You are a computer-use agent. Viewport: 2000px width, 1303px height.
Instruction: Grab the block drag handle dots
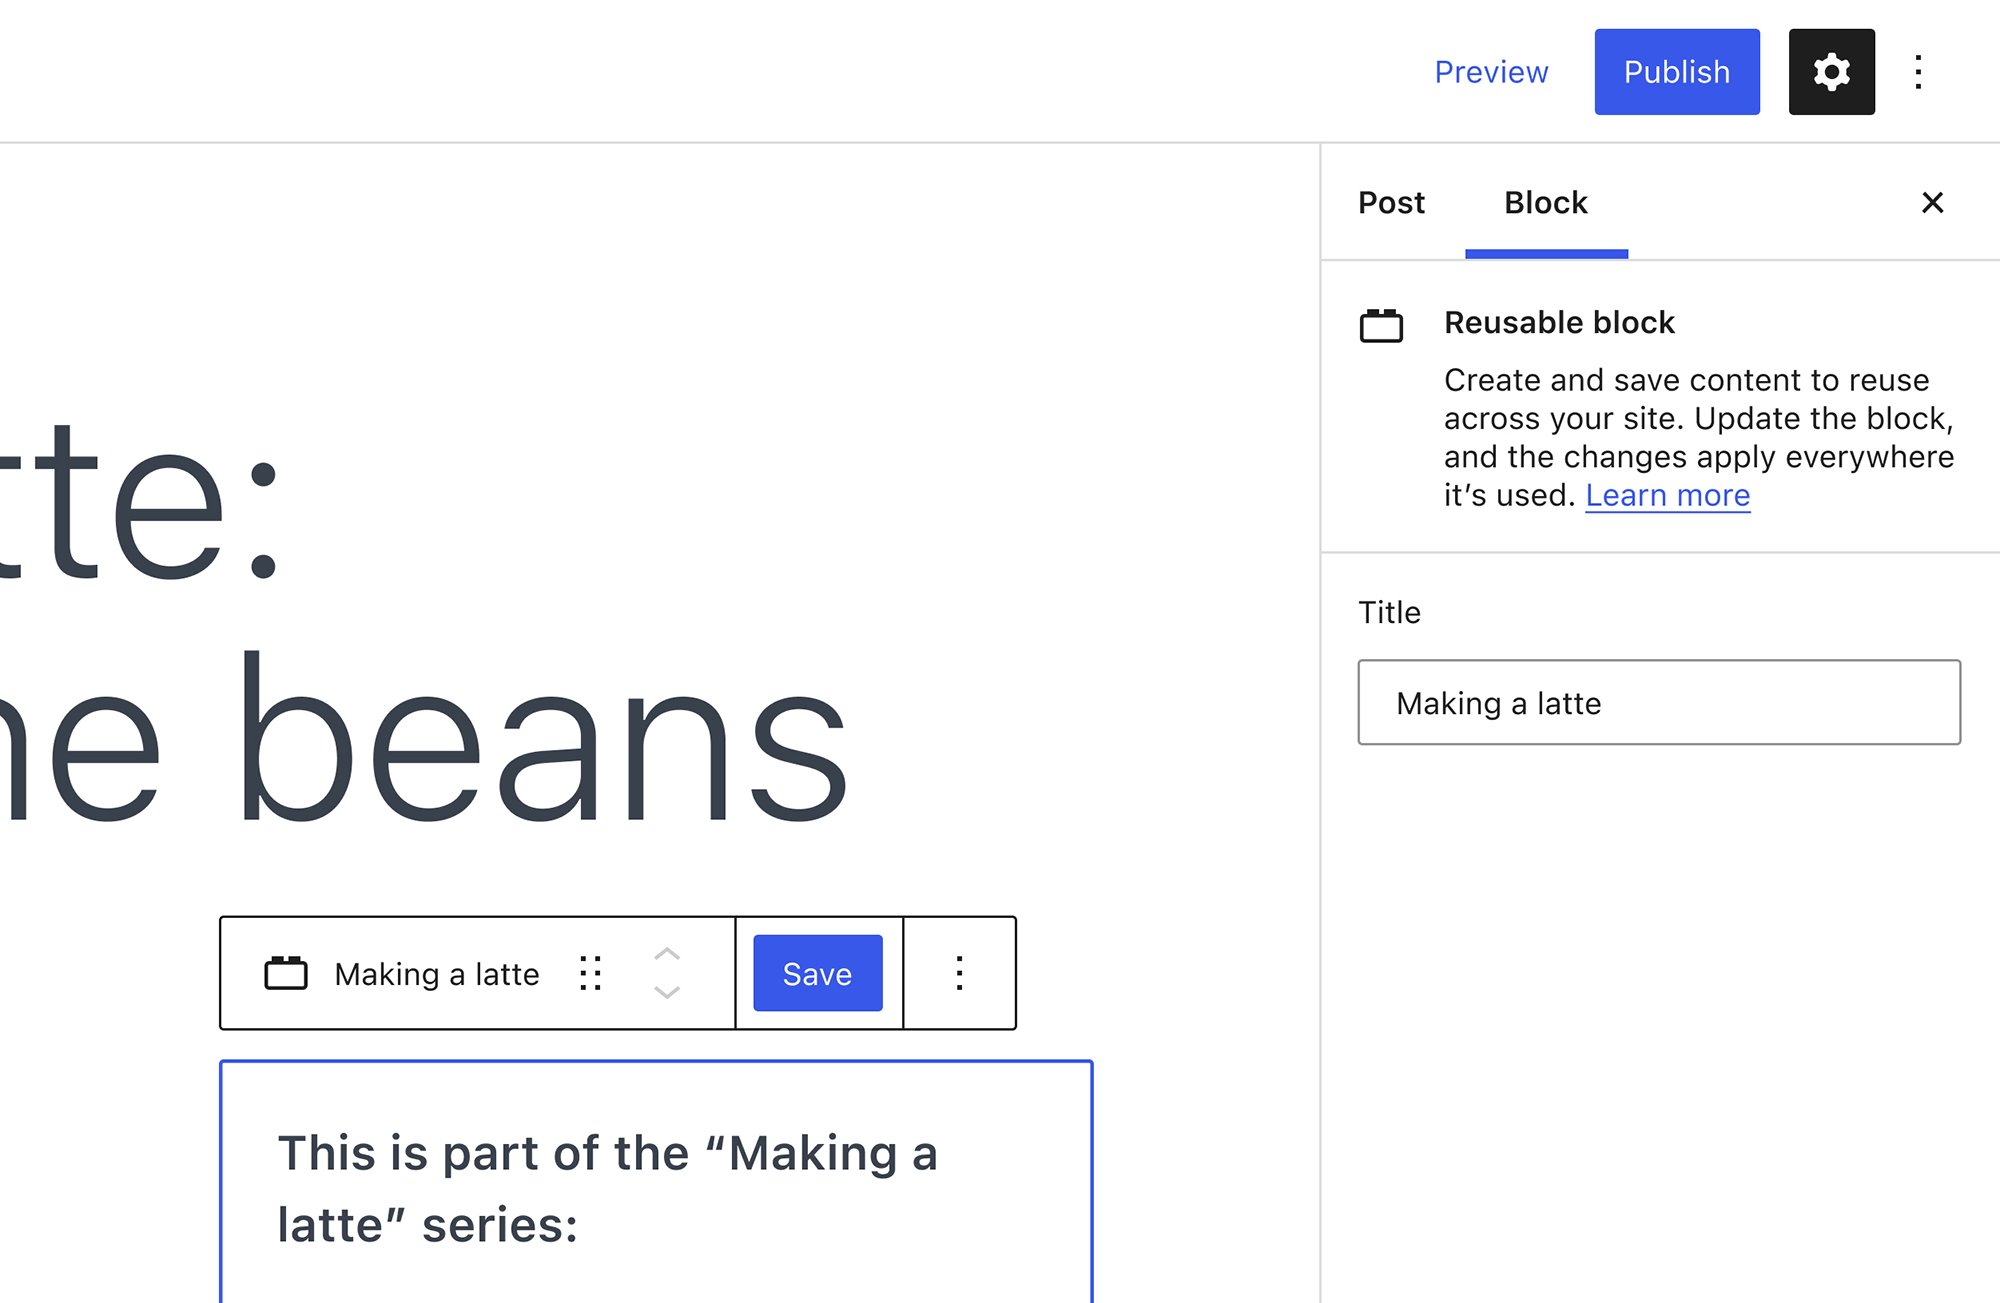pos(591,972)
